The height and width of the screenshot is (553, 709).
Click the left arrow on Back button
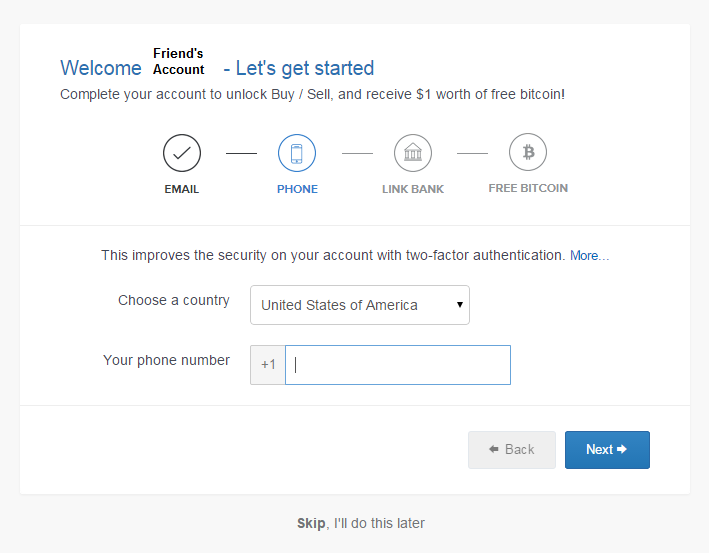(494, 449)
